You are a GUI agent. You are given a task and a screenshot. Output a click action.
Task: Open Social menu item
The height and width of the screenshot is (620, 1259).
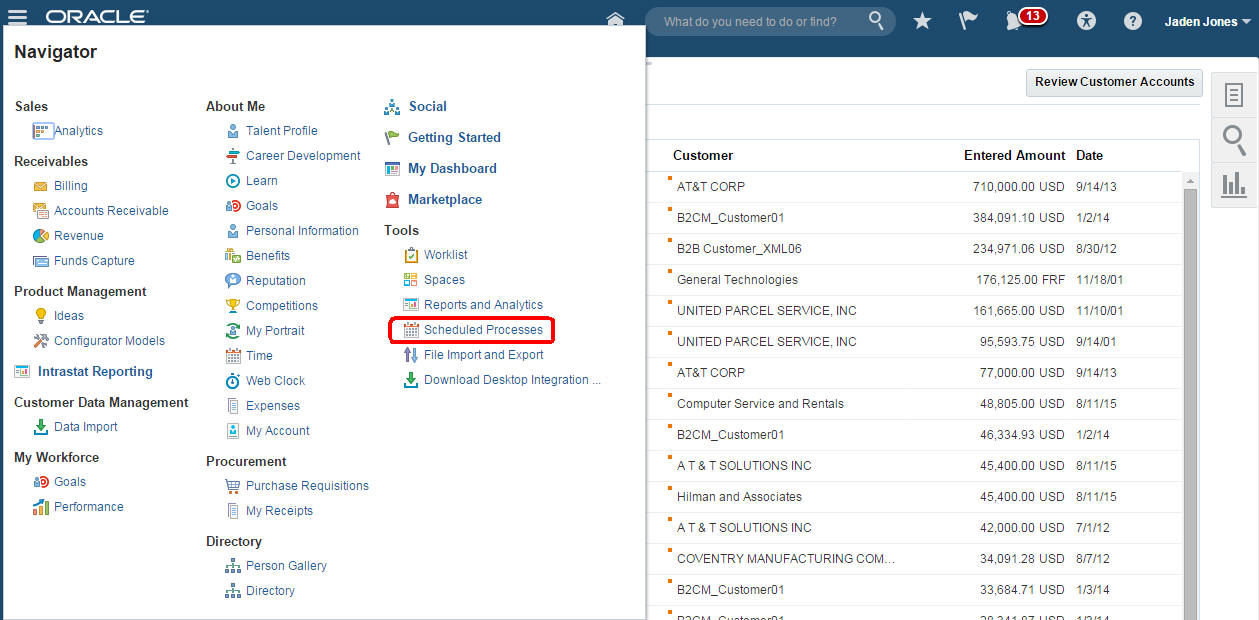428,107
